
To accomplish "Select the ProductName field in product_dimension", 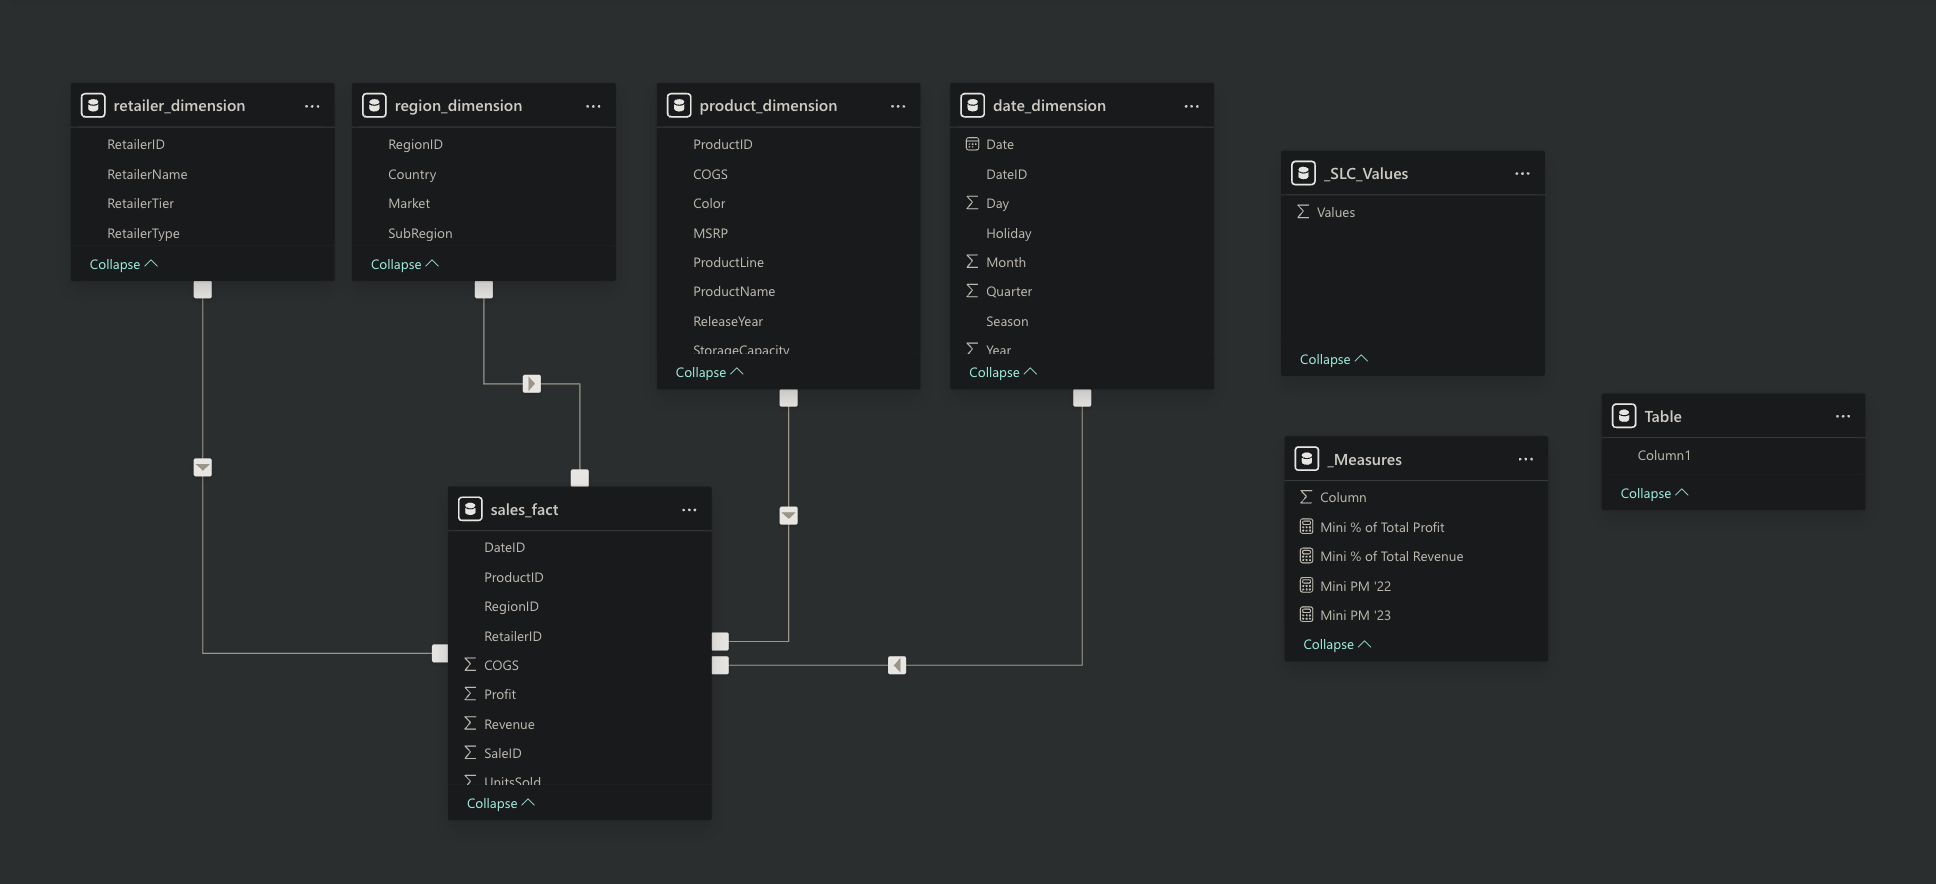I will [733, 291].
